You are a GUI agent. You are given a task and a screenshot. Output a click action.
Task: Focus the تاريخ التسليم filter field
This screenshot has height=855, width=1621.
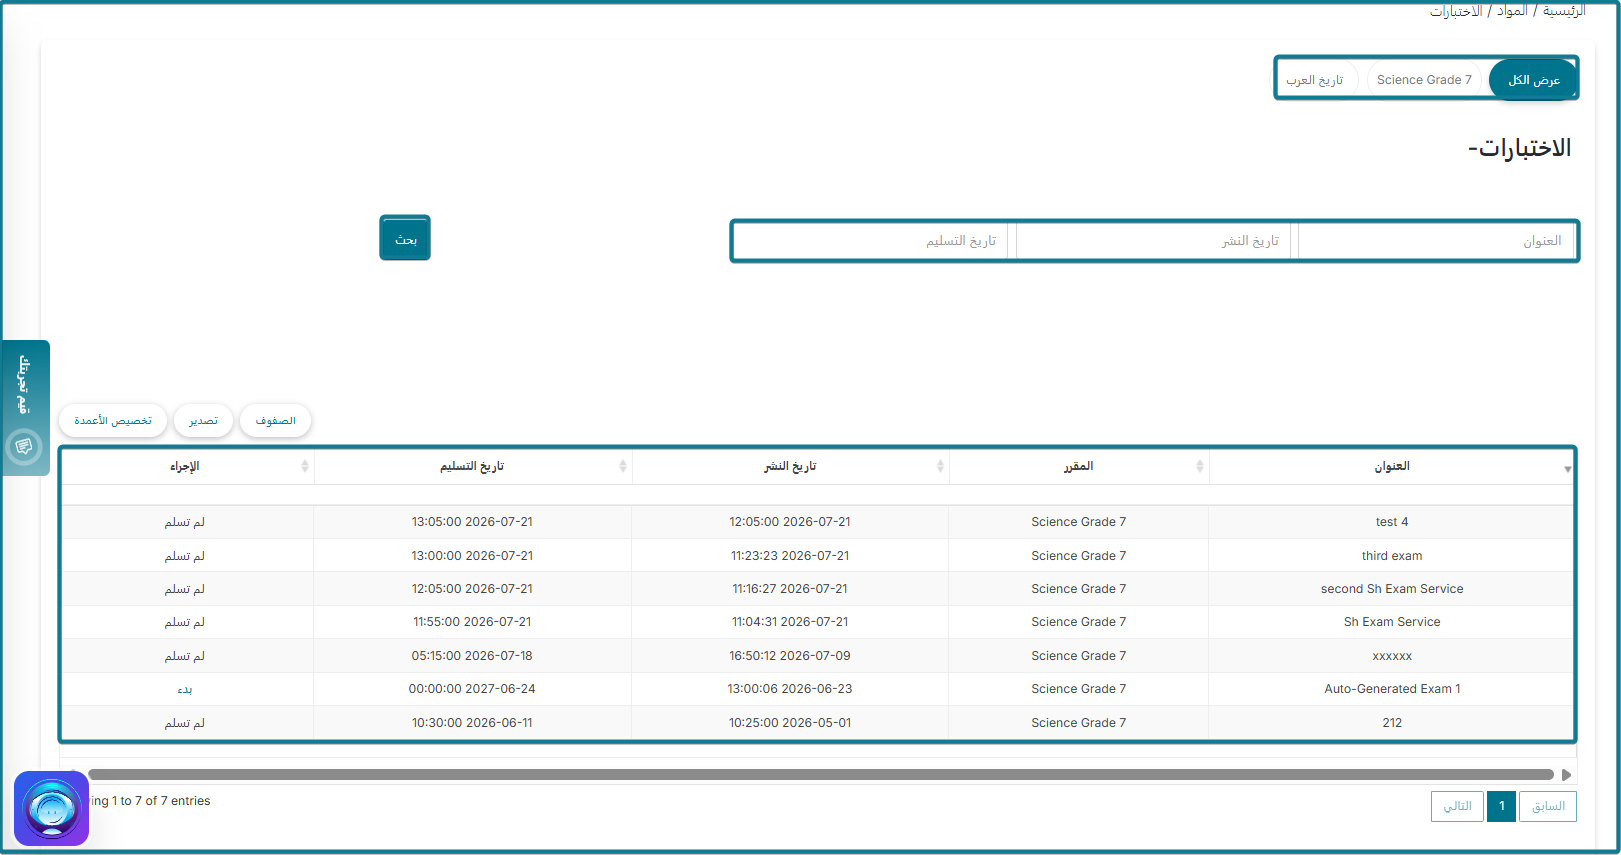871,241
